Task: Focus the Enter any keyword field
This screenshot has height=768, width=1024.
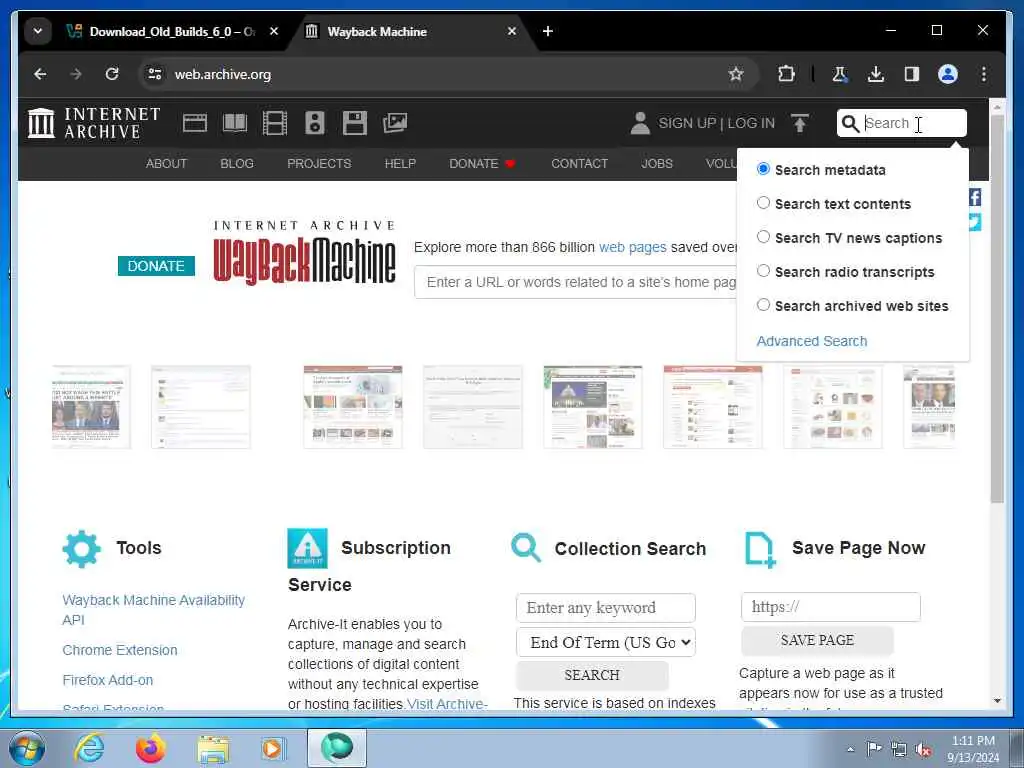Action: click(x=606, y=608)
